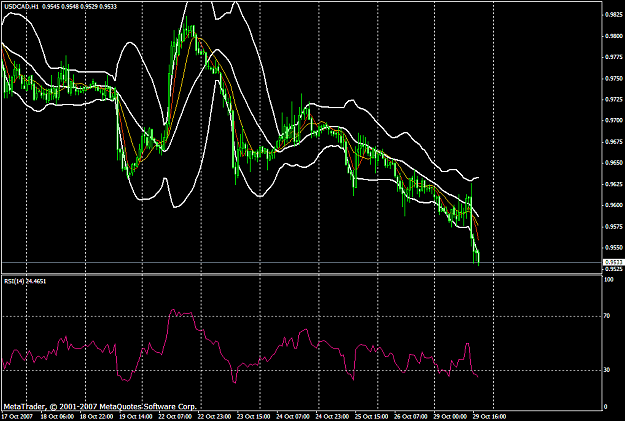This screenshot has height=421, width=625.
Task: Select the 0.9675 price axis label
Action: [614, 142]
